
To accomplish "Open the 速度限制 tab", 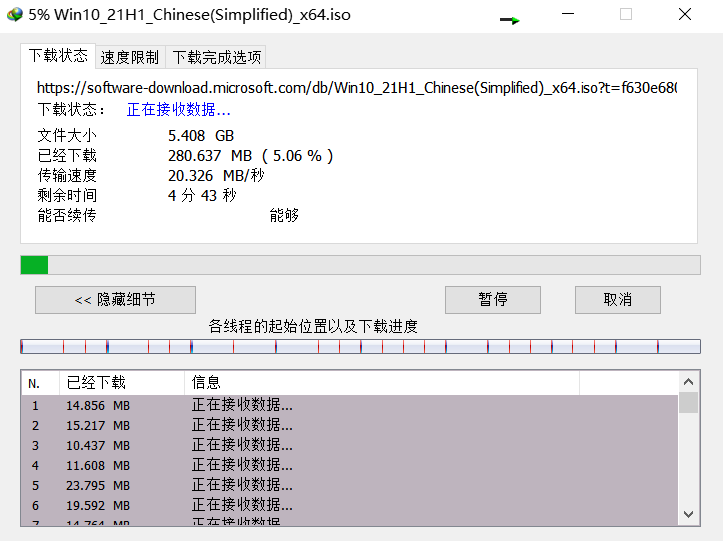I will point(130,57).
